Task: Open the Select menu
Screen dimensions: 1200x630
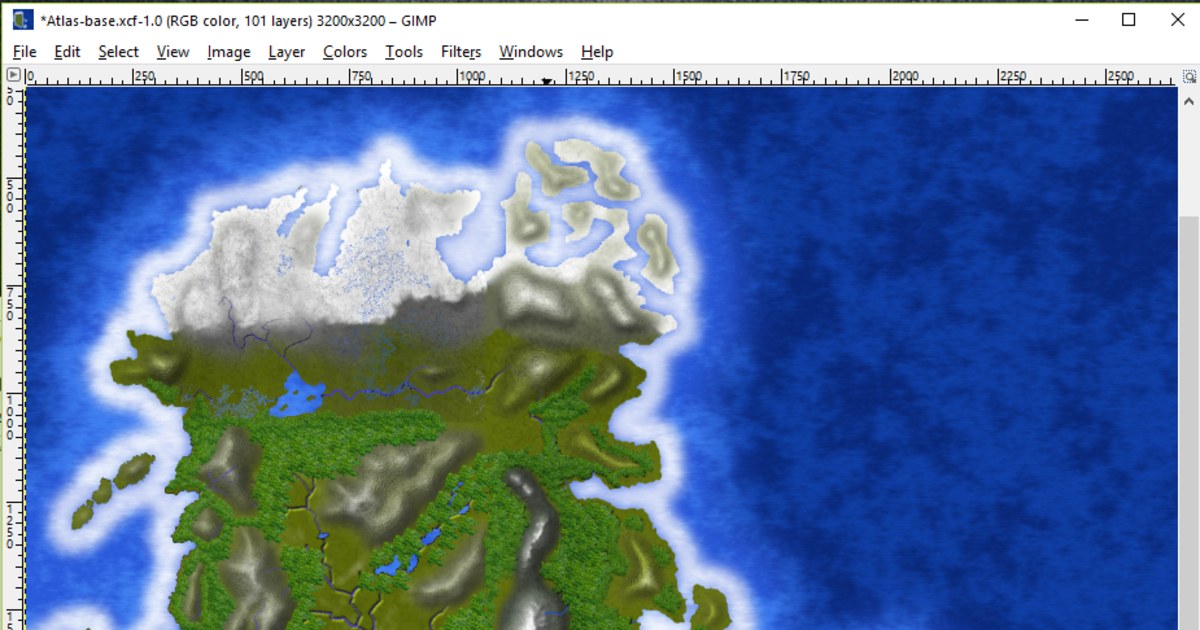Action: coord(118,51)
